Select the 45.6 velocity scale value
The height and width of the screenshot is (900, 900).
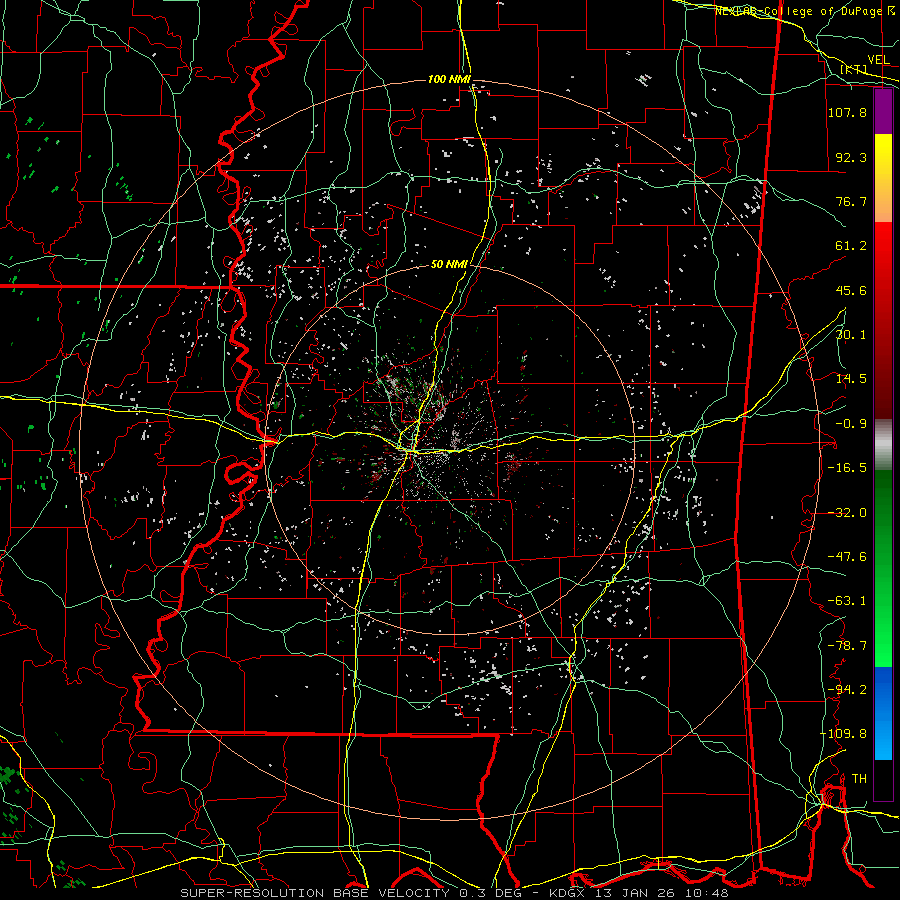coord(852,290)
